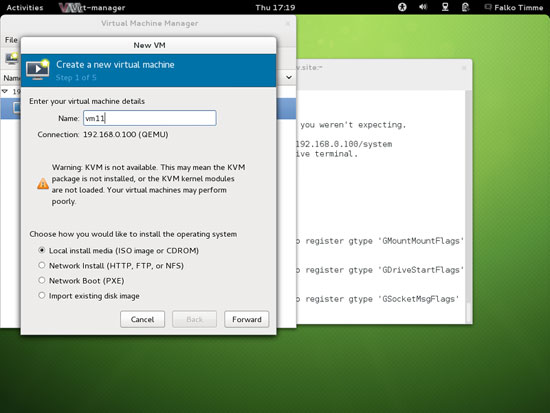The image size is (550, 413).
Task: Click the chat status icon beside Falko Timme
Action: tap(488, 7)
